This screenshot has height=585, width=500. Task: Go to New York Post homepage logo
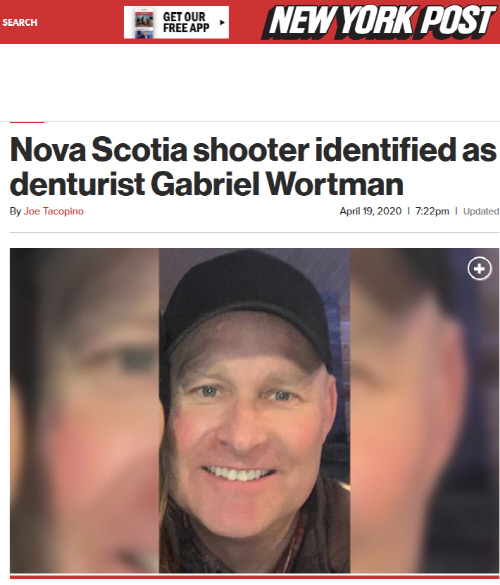click(381, 22)
